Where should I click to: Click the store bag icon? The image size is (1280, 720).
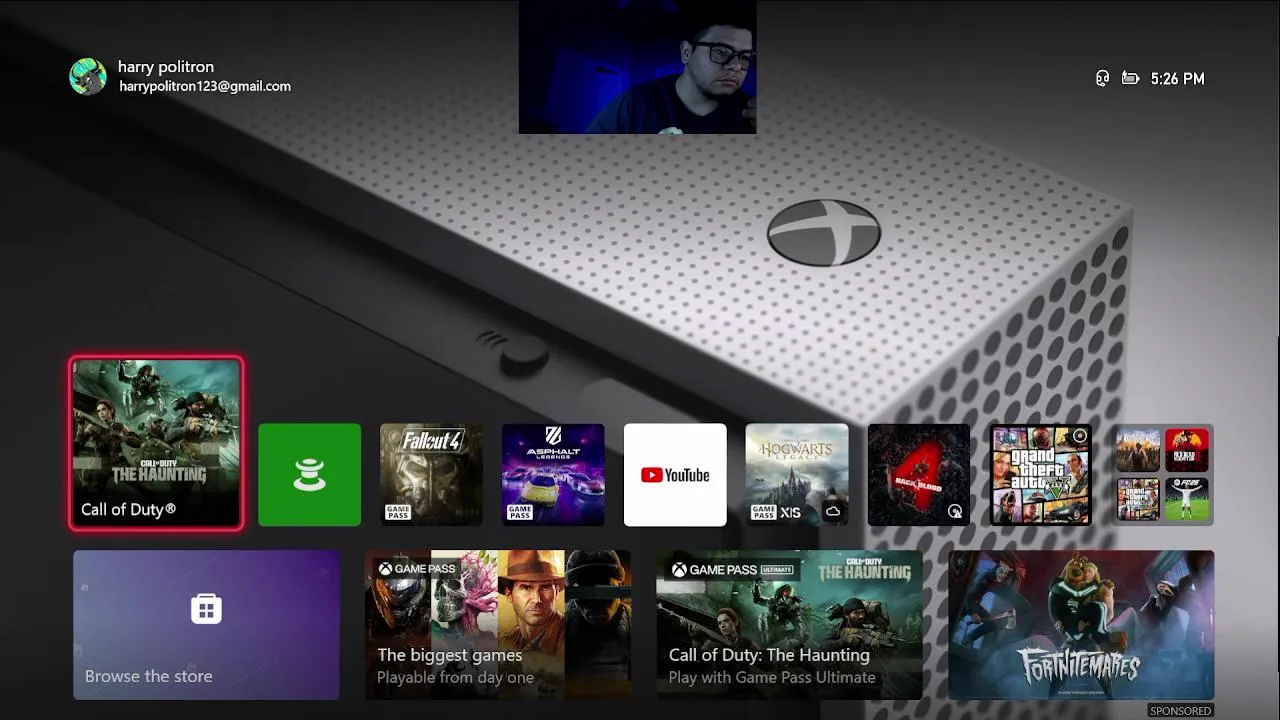point(206,608)
